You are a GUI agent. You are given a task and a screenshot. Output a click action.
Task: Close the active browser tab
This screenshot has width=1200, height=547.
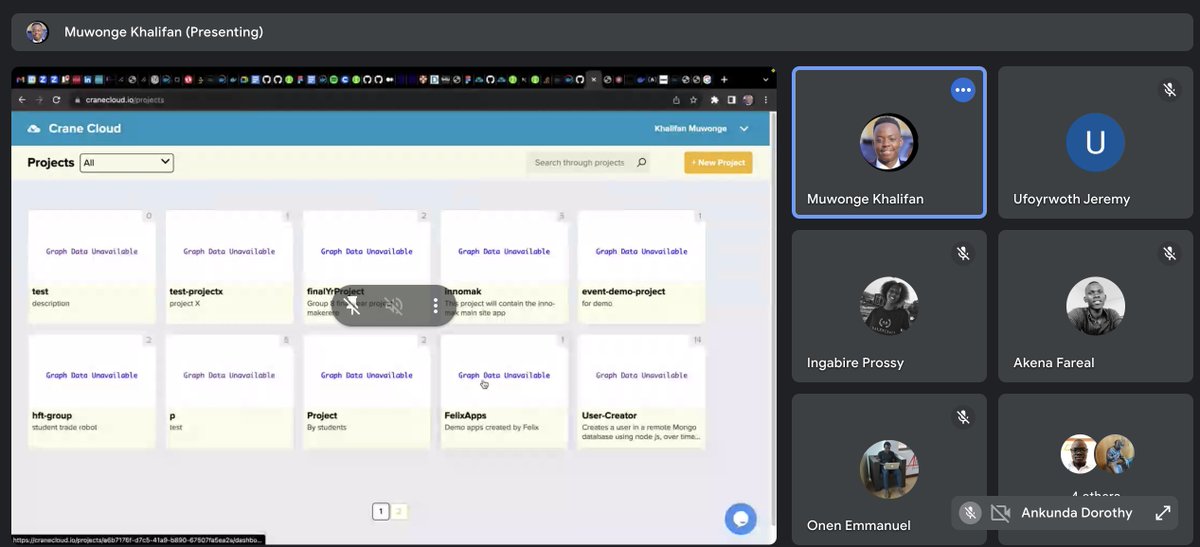pyautogui.click(x=593, y=79)
